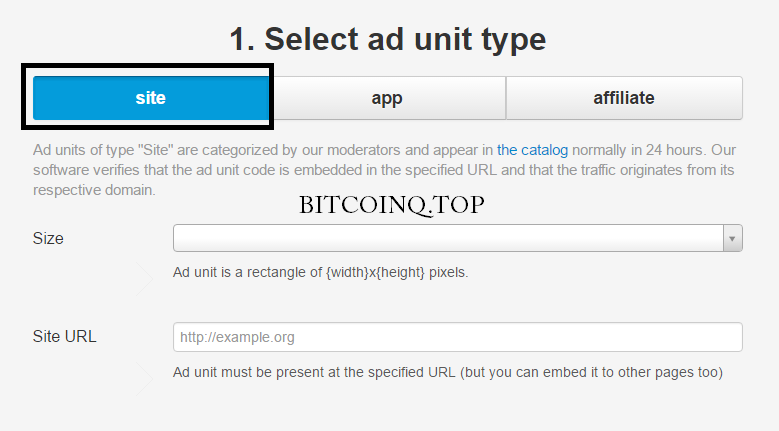Select the "site" ad unit type tab

point(151,98)
